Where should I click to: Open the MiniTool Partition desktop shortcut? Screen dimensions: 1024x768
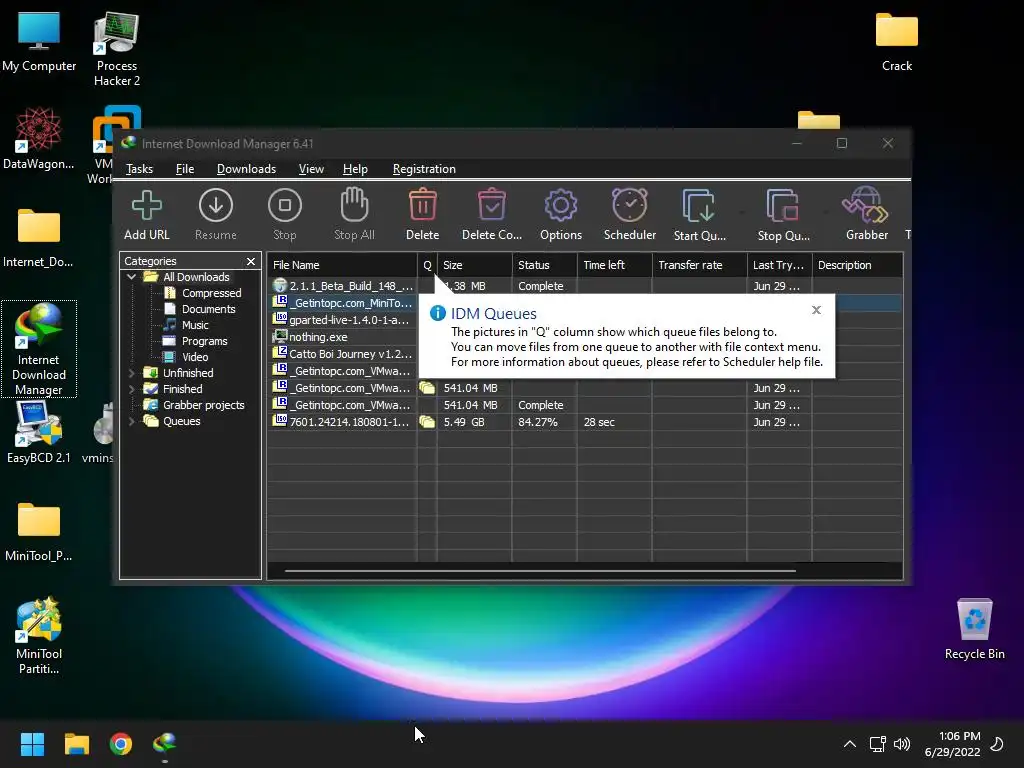click(39, 635)
